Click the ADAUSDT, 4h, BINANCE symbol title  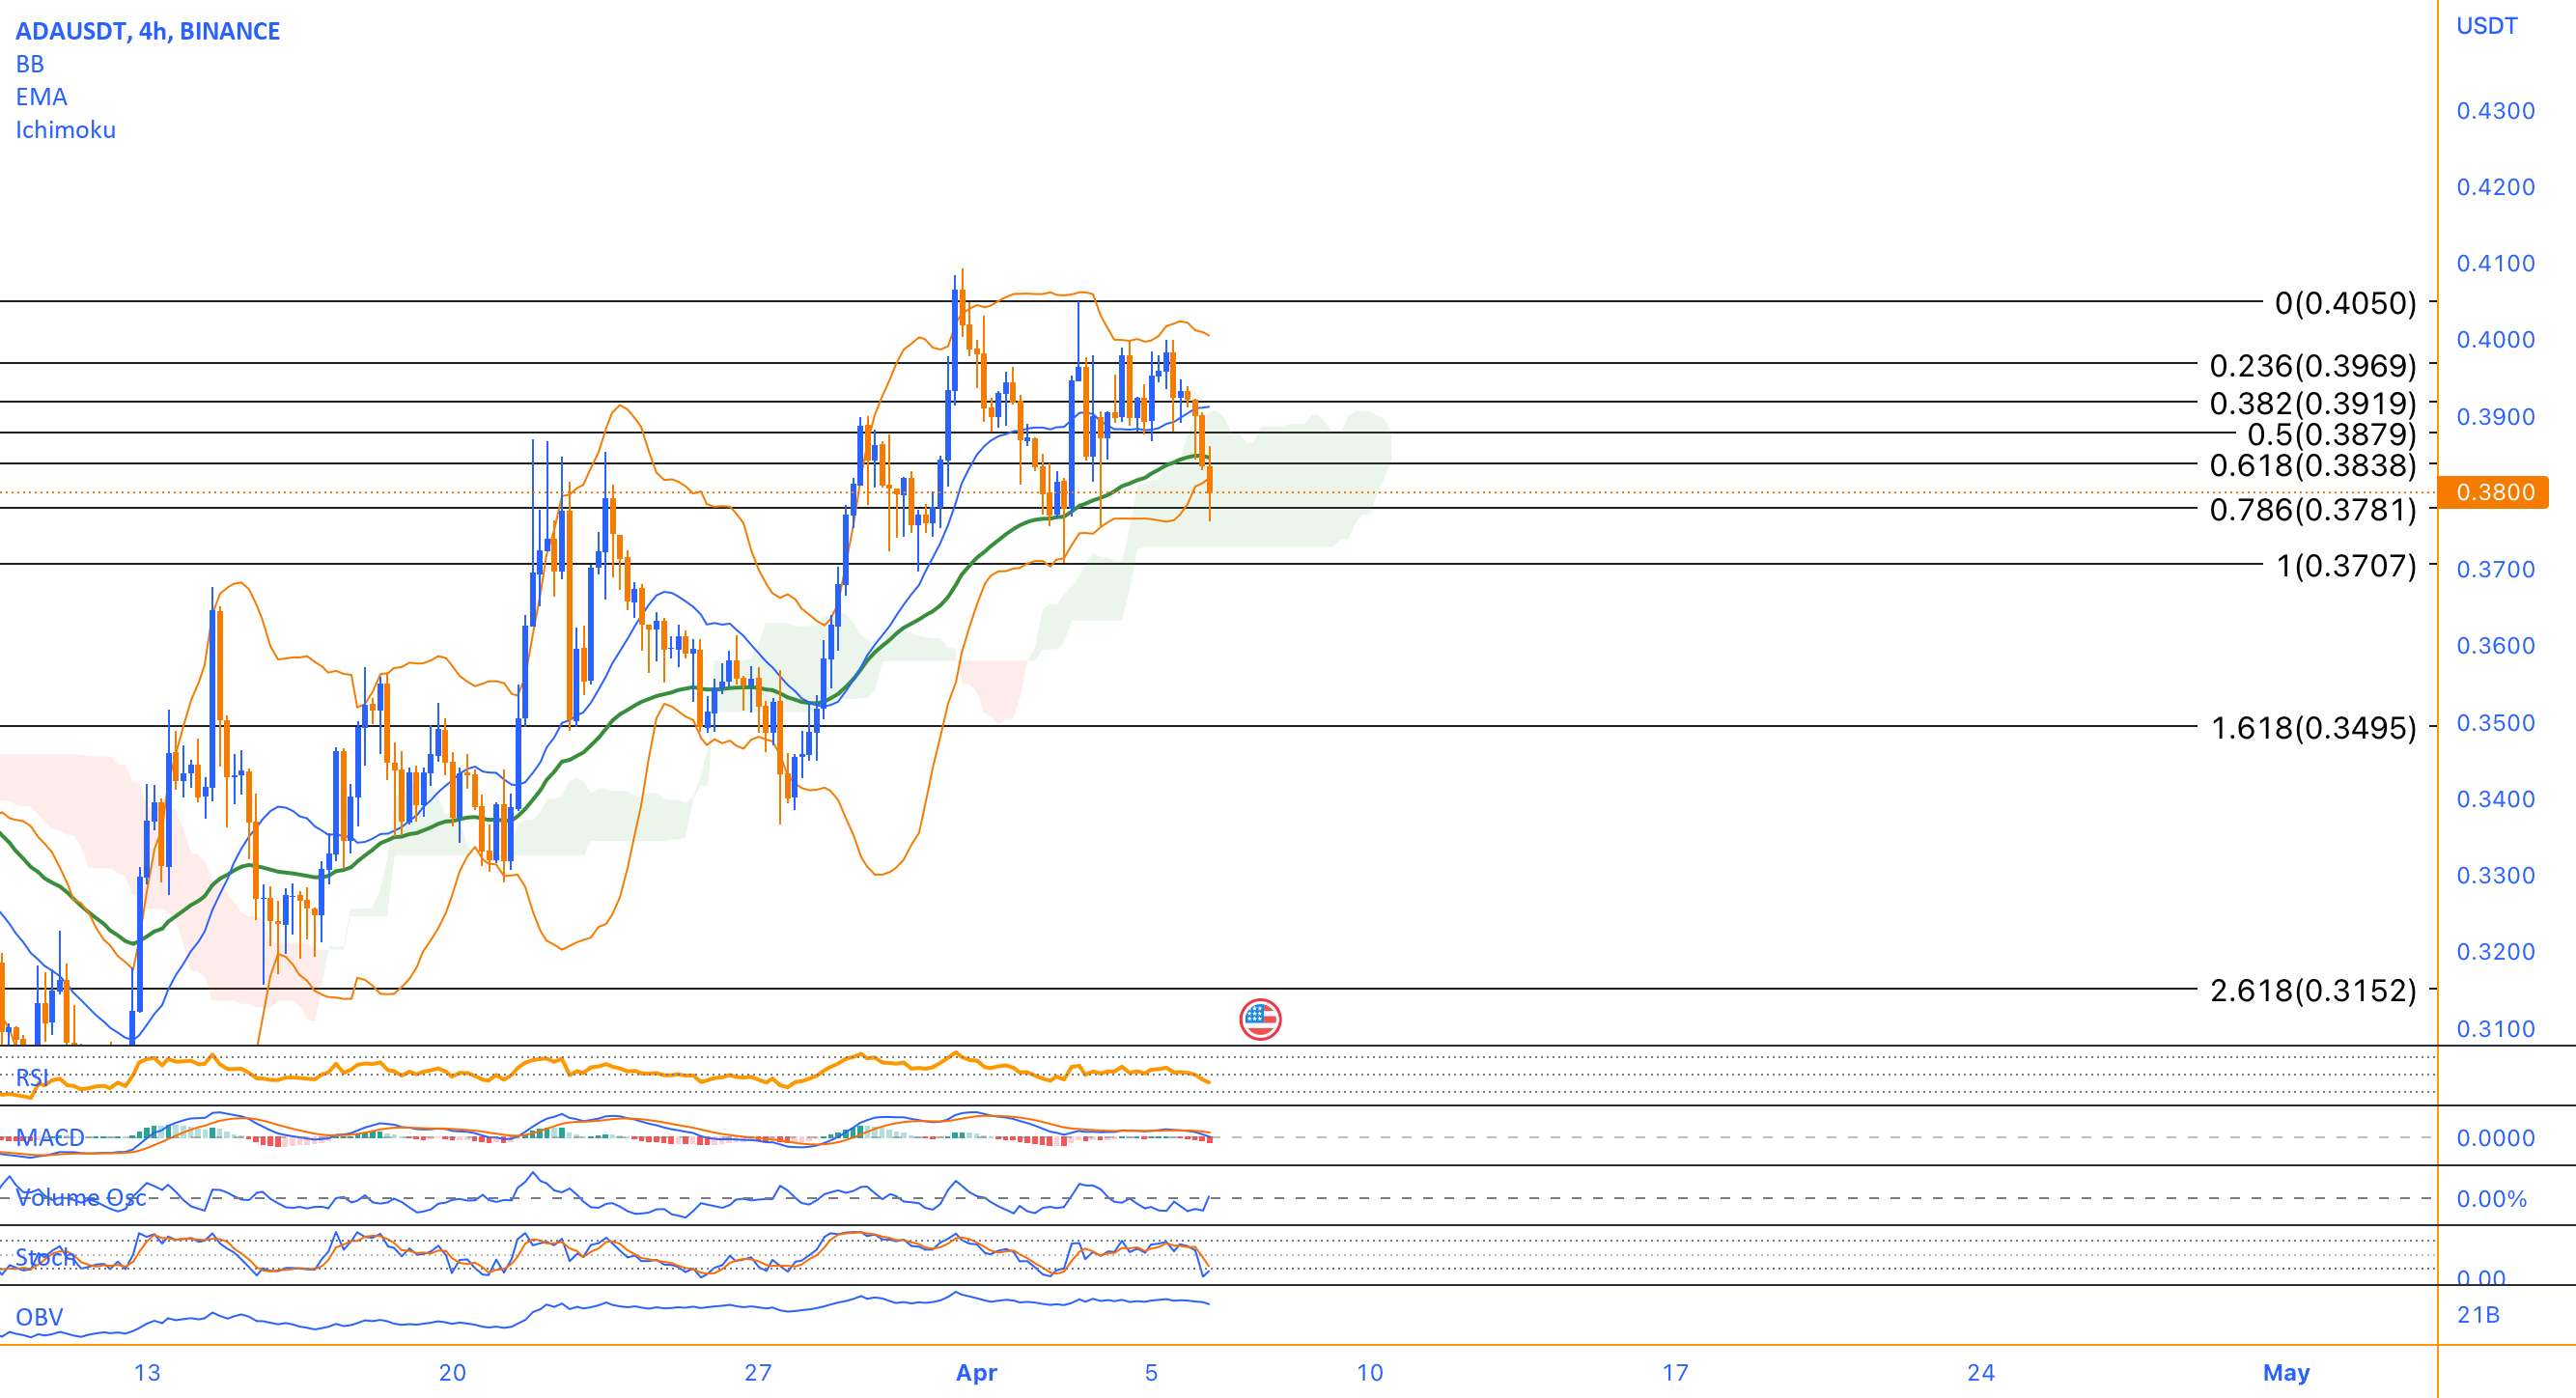tap(148, 31)
